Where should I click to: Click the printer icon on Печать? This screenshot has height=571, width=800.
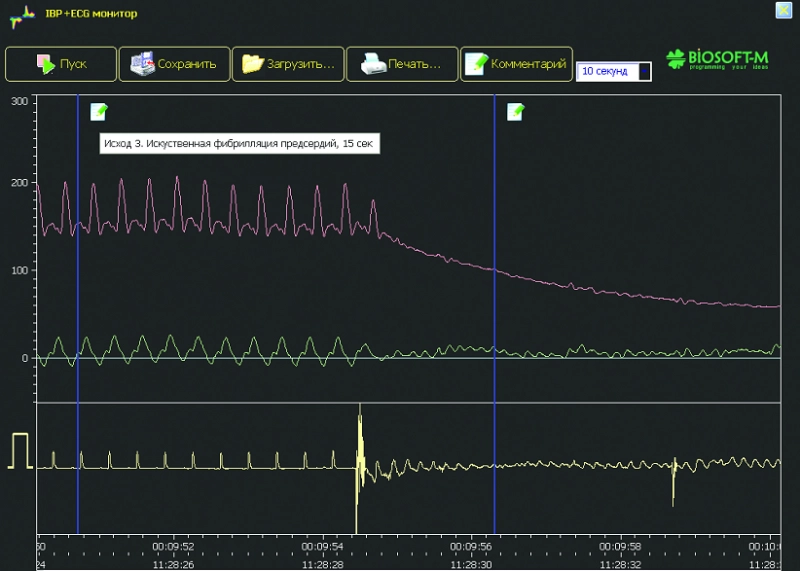[373, 64]
